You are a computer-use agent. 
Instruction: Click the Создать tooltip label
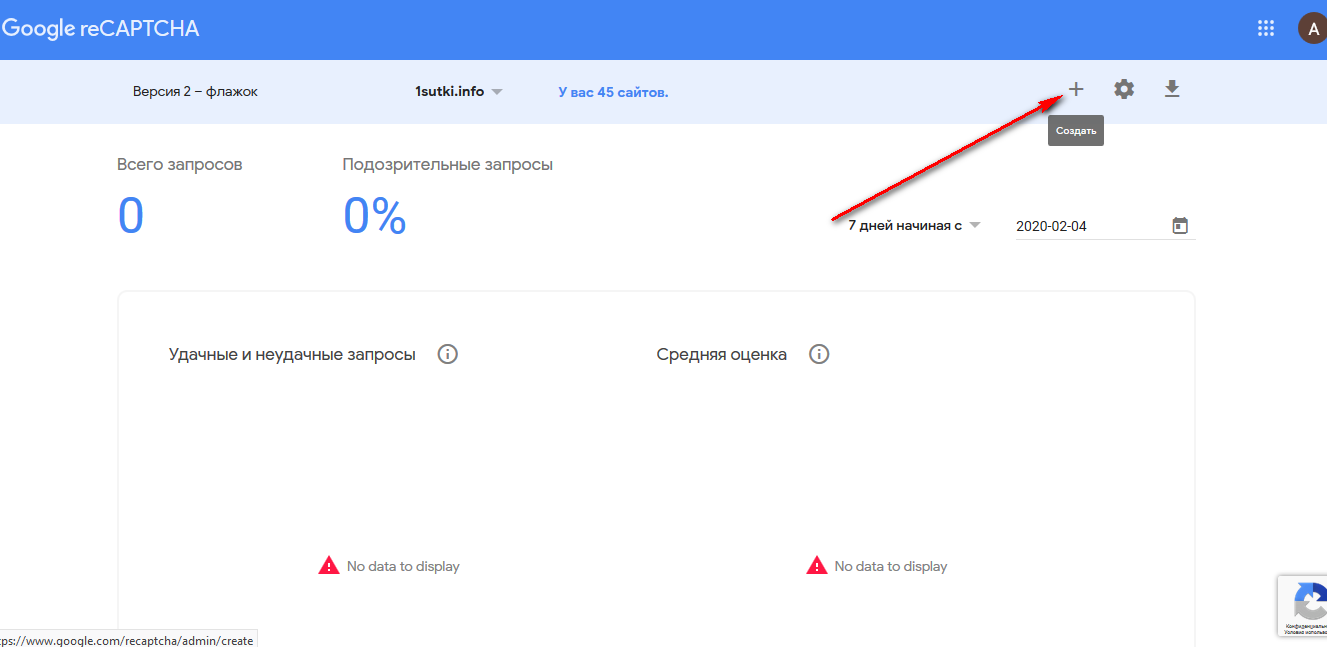pyautogui.click(x=1076, y=131)
